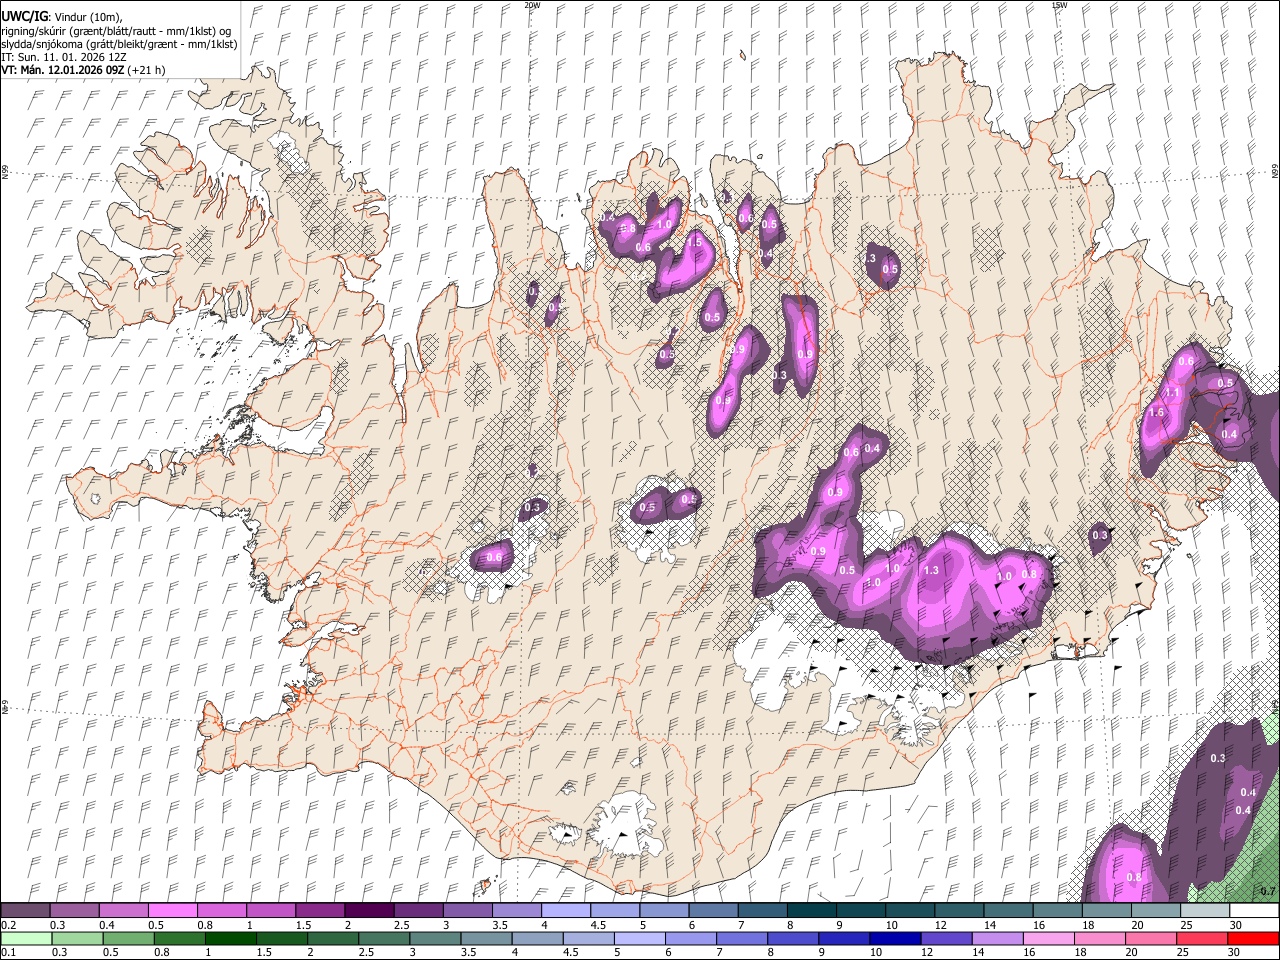Select pale green lower swatch between 0.1 and 0.3

pyautogui.click(x=25, y=938)
